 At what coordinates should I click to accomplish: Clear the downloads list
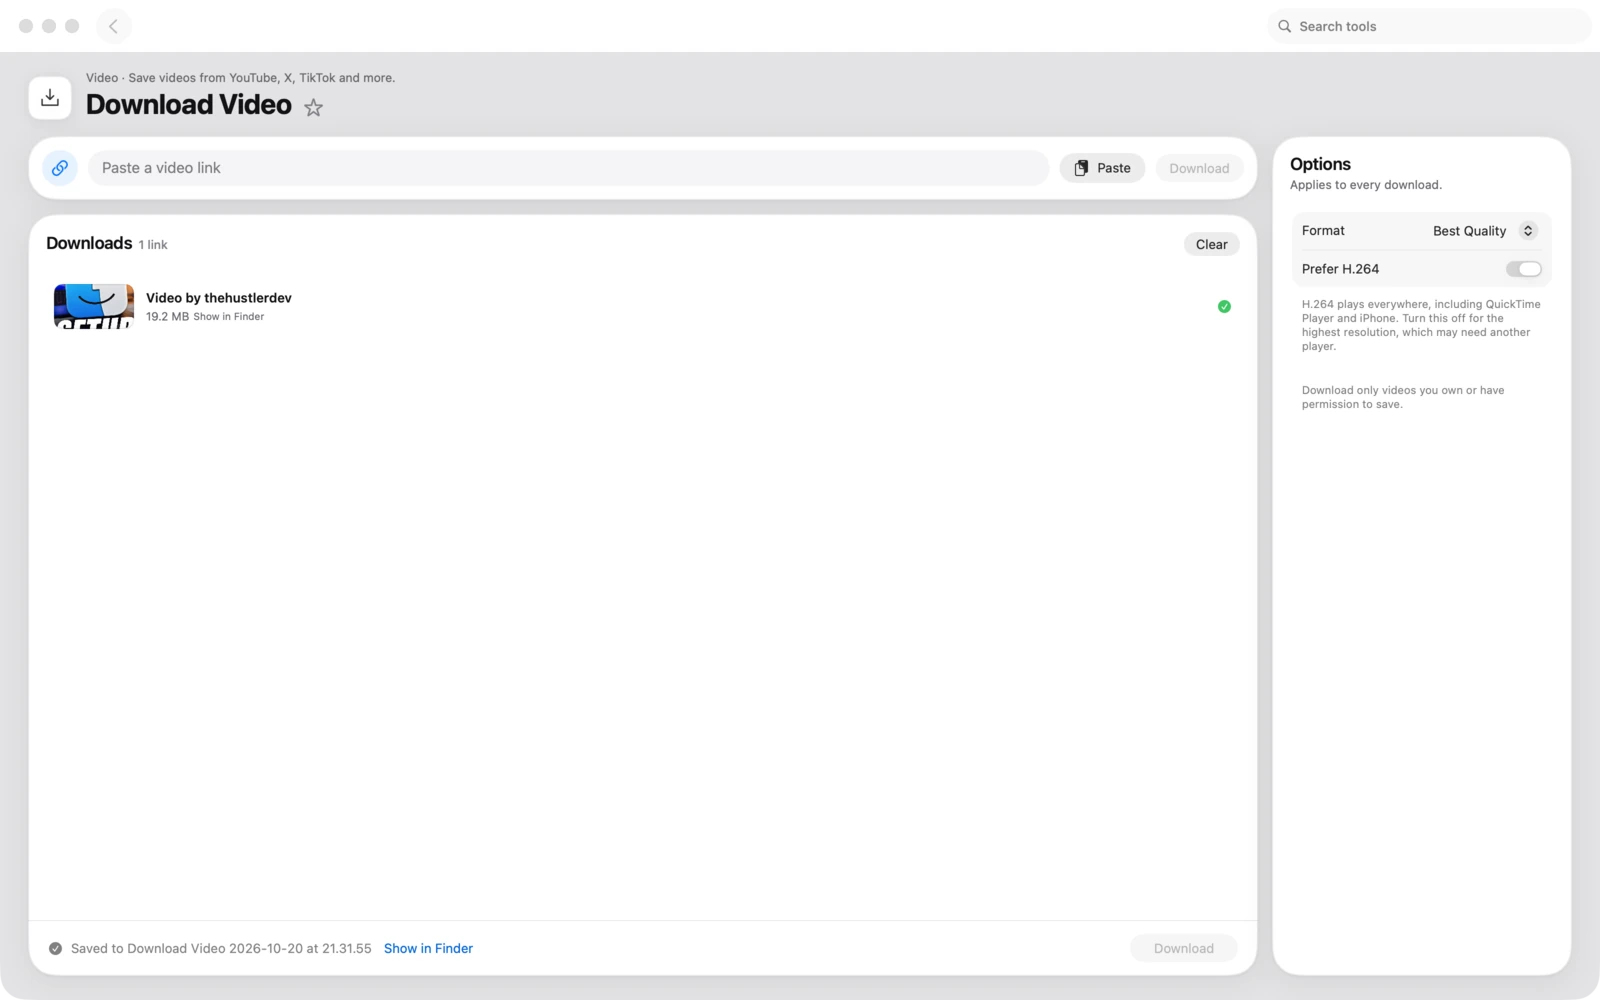point(1211,244)
